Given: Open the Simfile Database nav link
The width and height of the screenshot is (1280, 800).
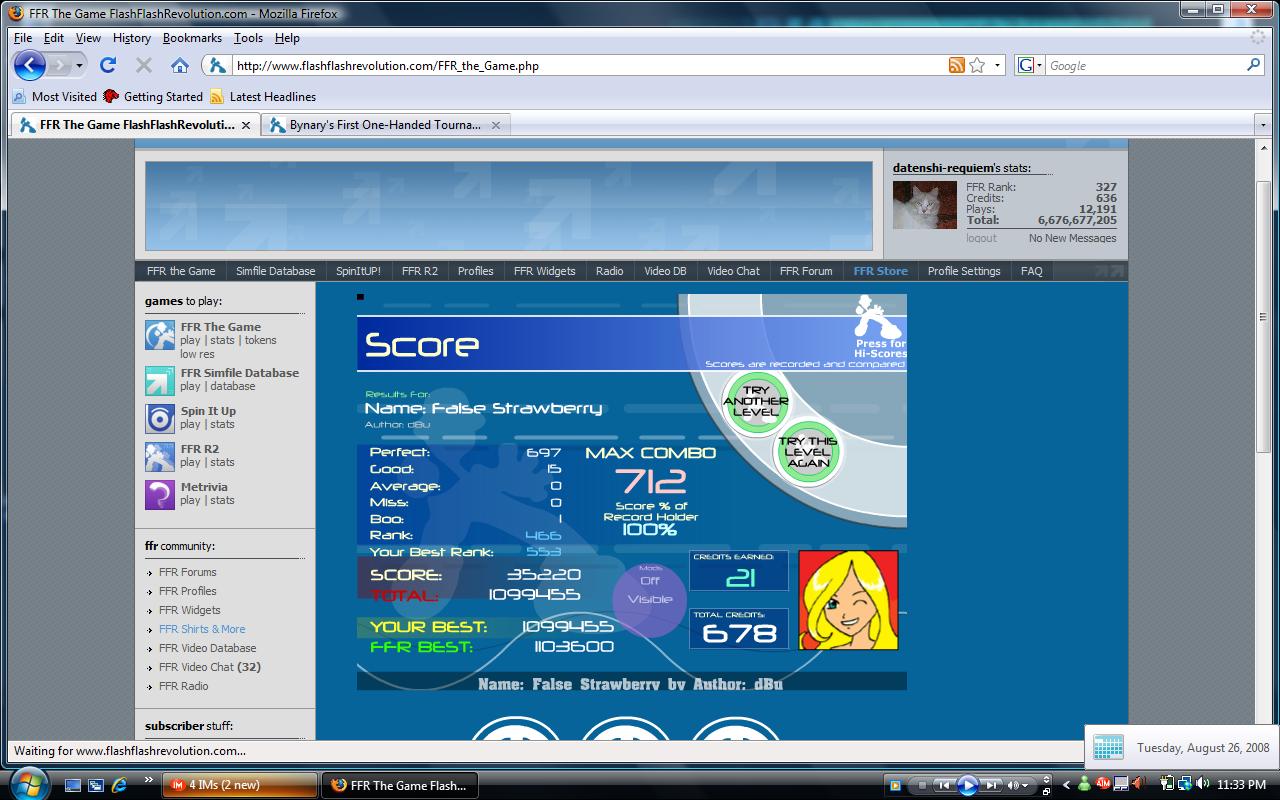Looking at the screenshot, I should [275, 271].
